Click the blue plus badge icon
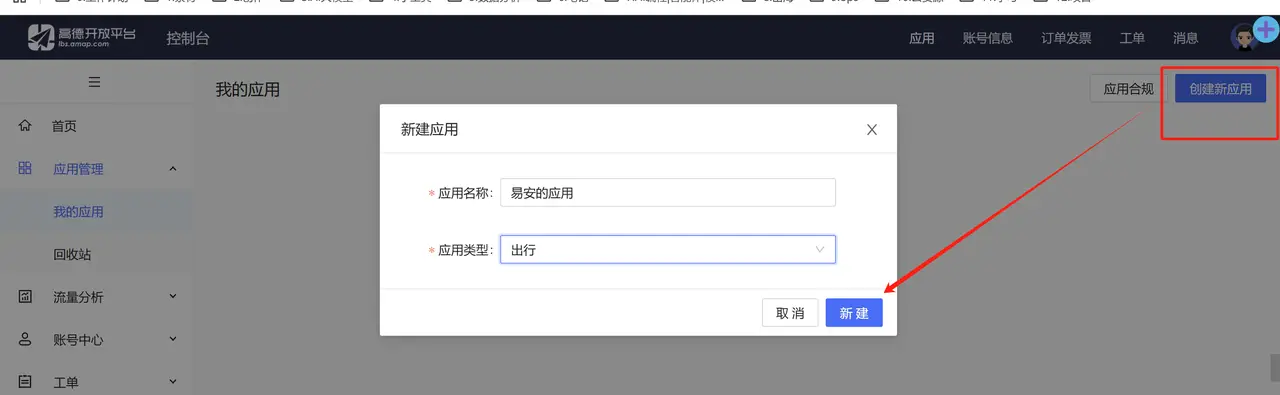Image resolution: width=1280 pixels, height=395 pixels. click(1266, 29)
